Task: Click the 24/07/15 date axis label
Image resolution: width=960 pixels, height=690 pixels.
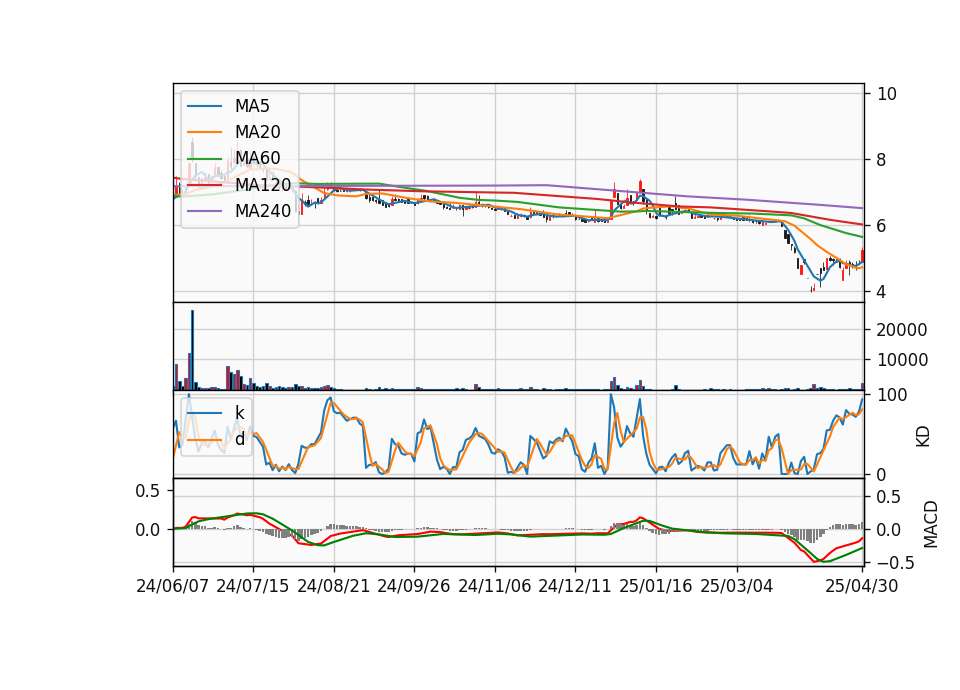Action: pyautogui.click(x=253, y=586)
